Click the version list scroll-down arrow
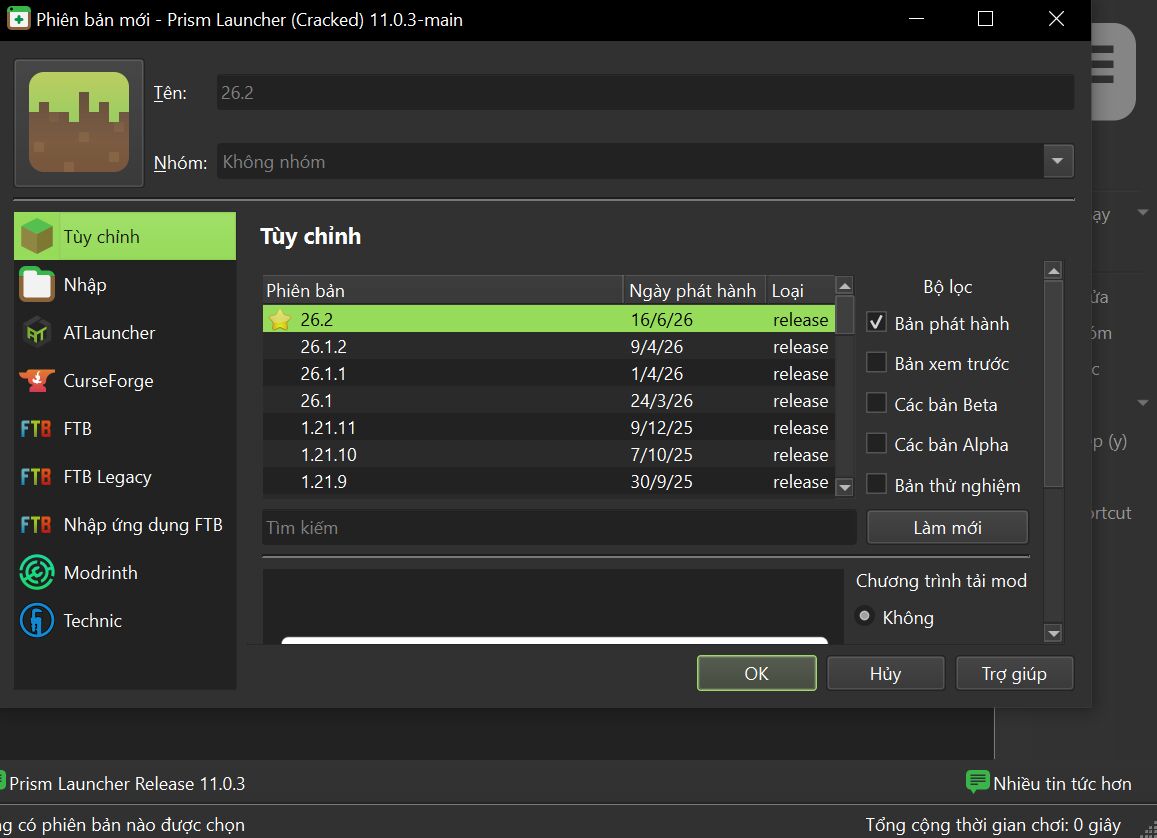Screen dimensions: 1157x838 [x=845, y=487]
